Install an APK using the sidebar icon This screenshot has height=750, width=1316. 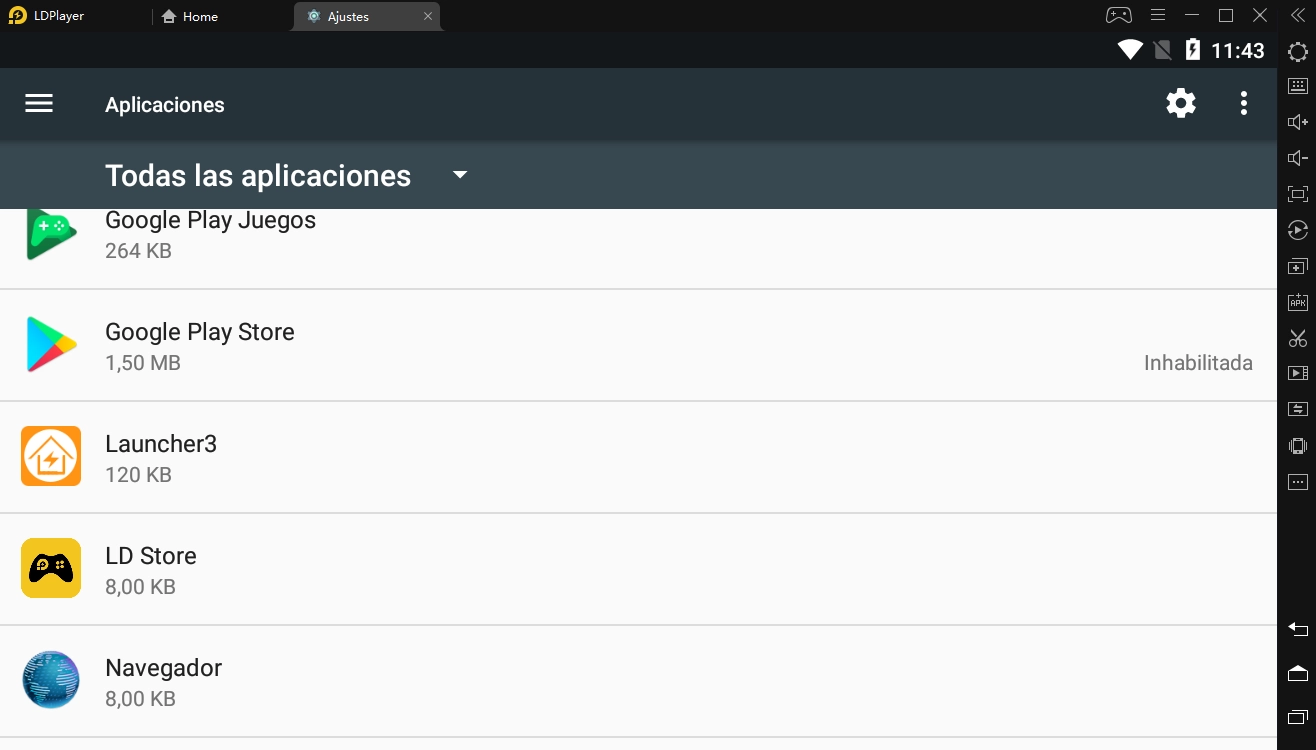(x=1297, y=301)
